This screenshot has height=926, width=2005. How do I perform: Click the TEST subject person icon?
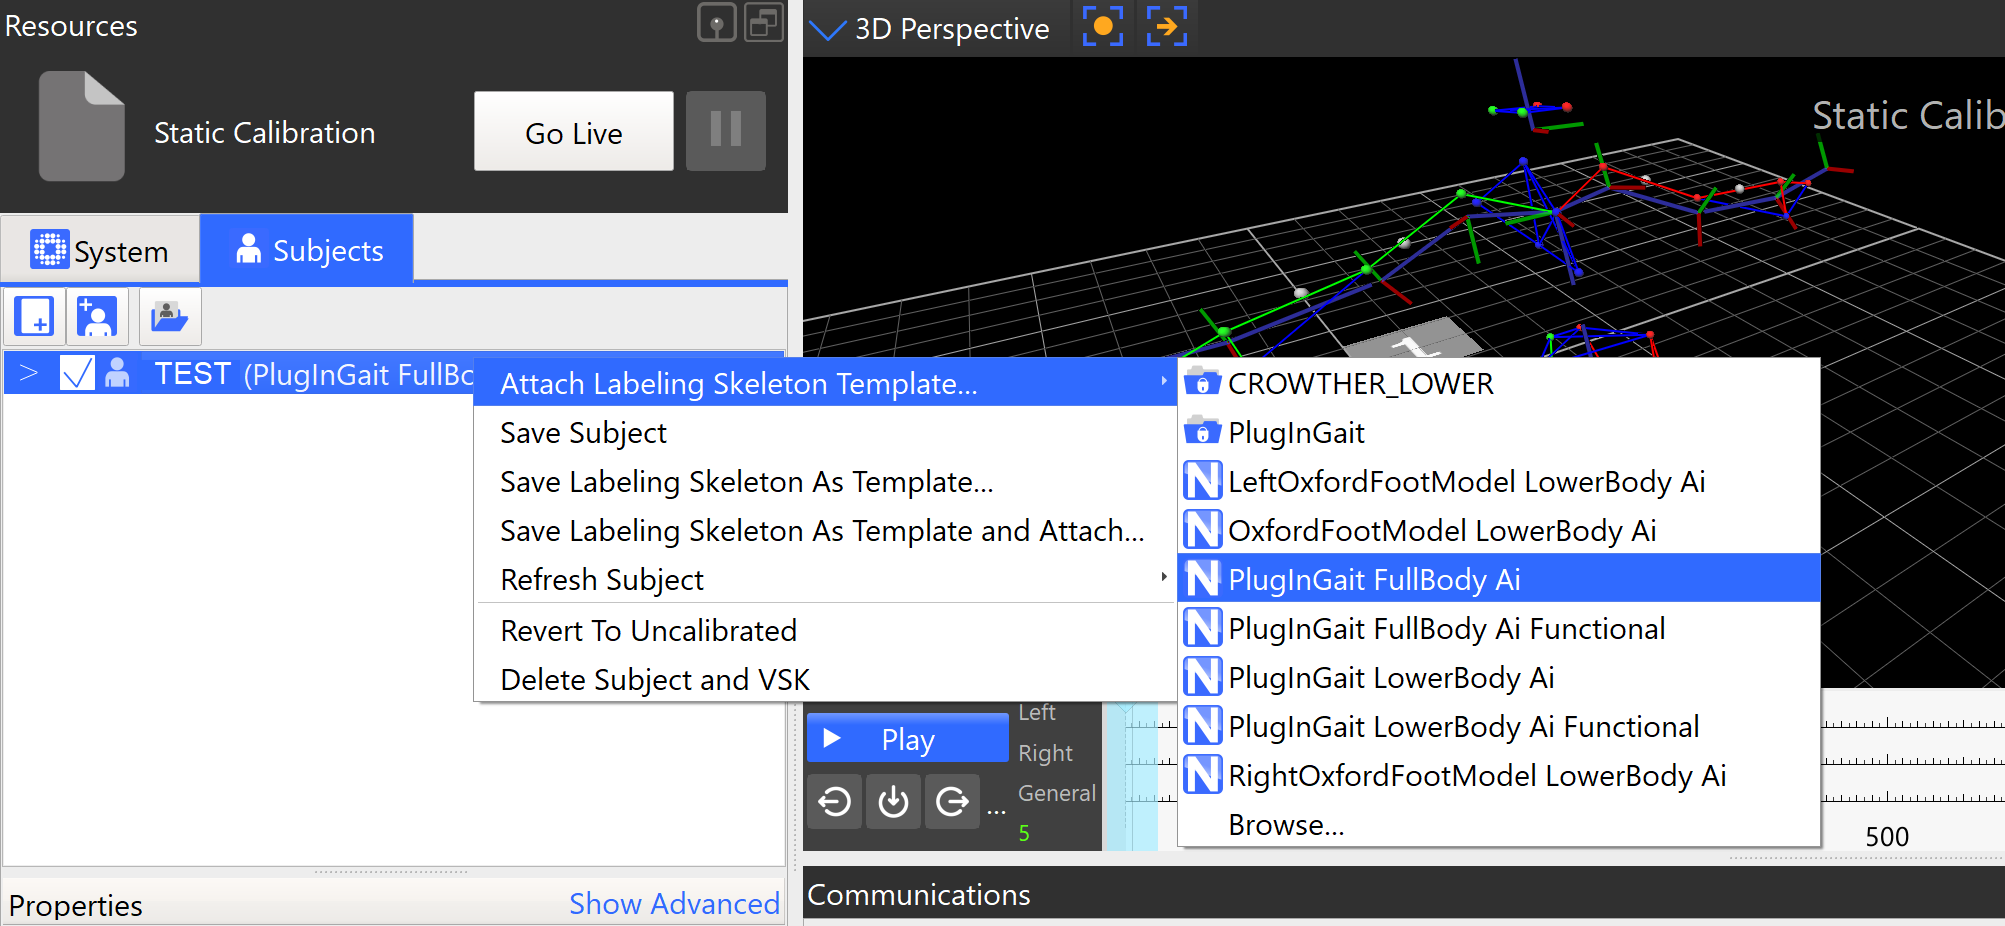(118, 373)
